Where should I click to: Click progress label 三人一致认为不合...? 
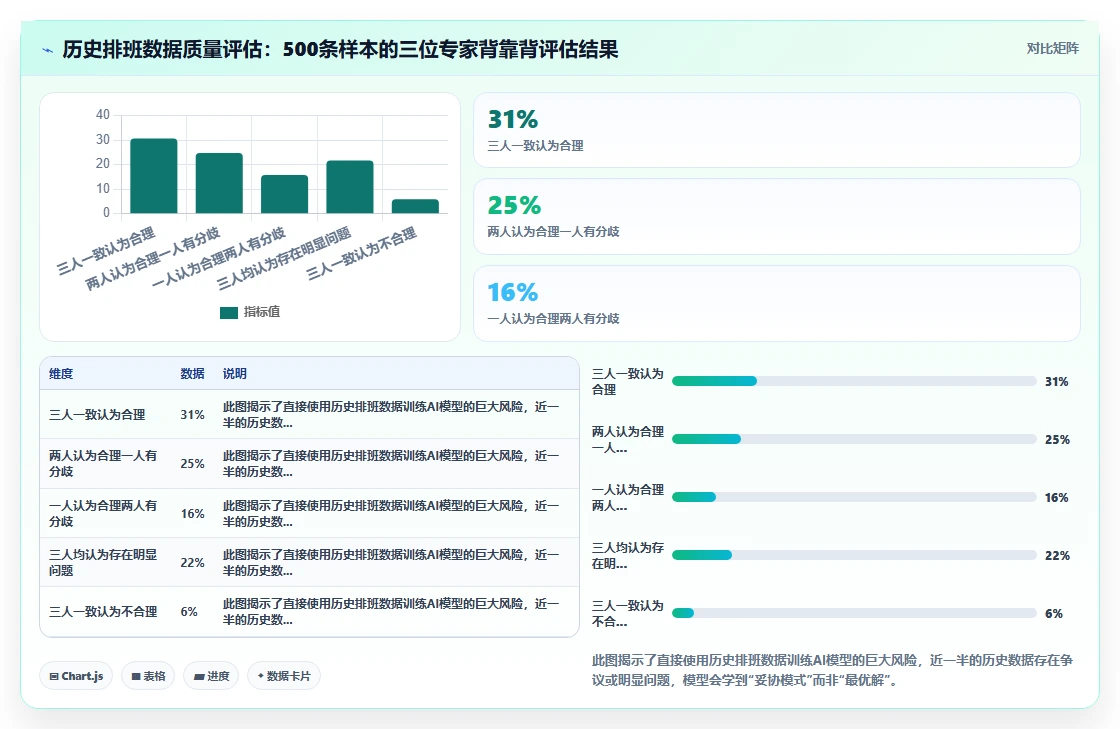(628, 613)
